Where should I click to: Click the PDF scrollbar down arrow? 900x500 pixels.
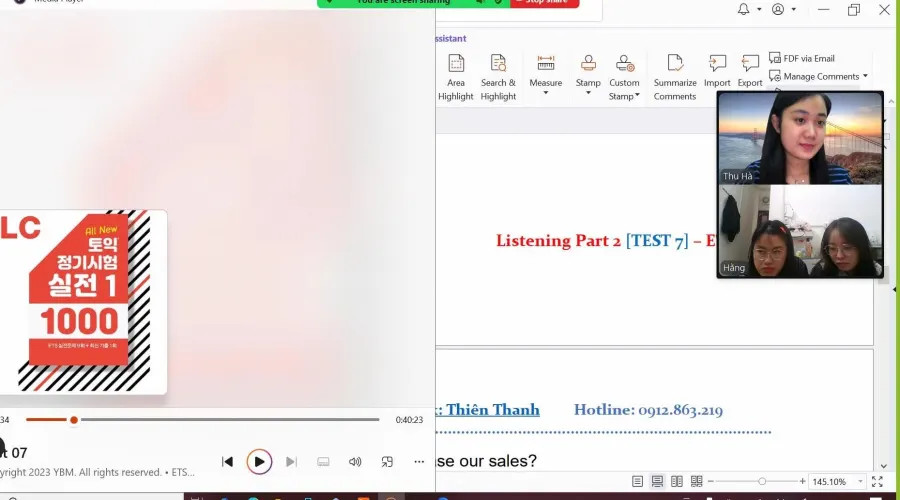[884, 466]
